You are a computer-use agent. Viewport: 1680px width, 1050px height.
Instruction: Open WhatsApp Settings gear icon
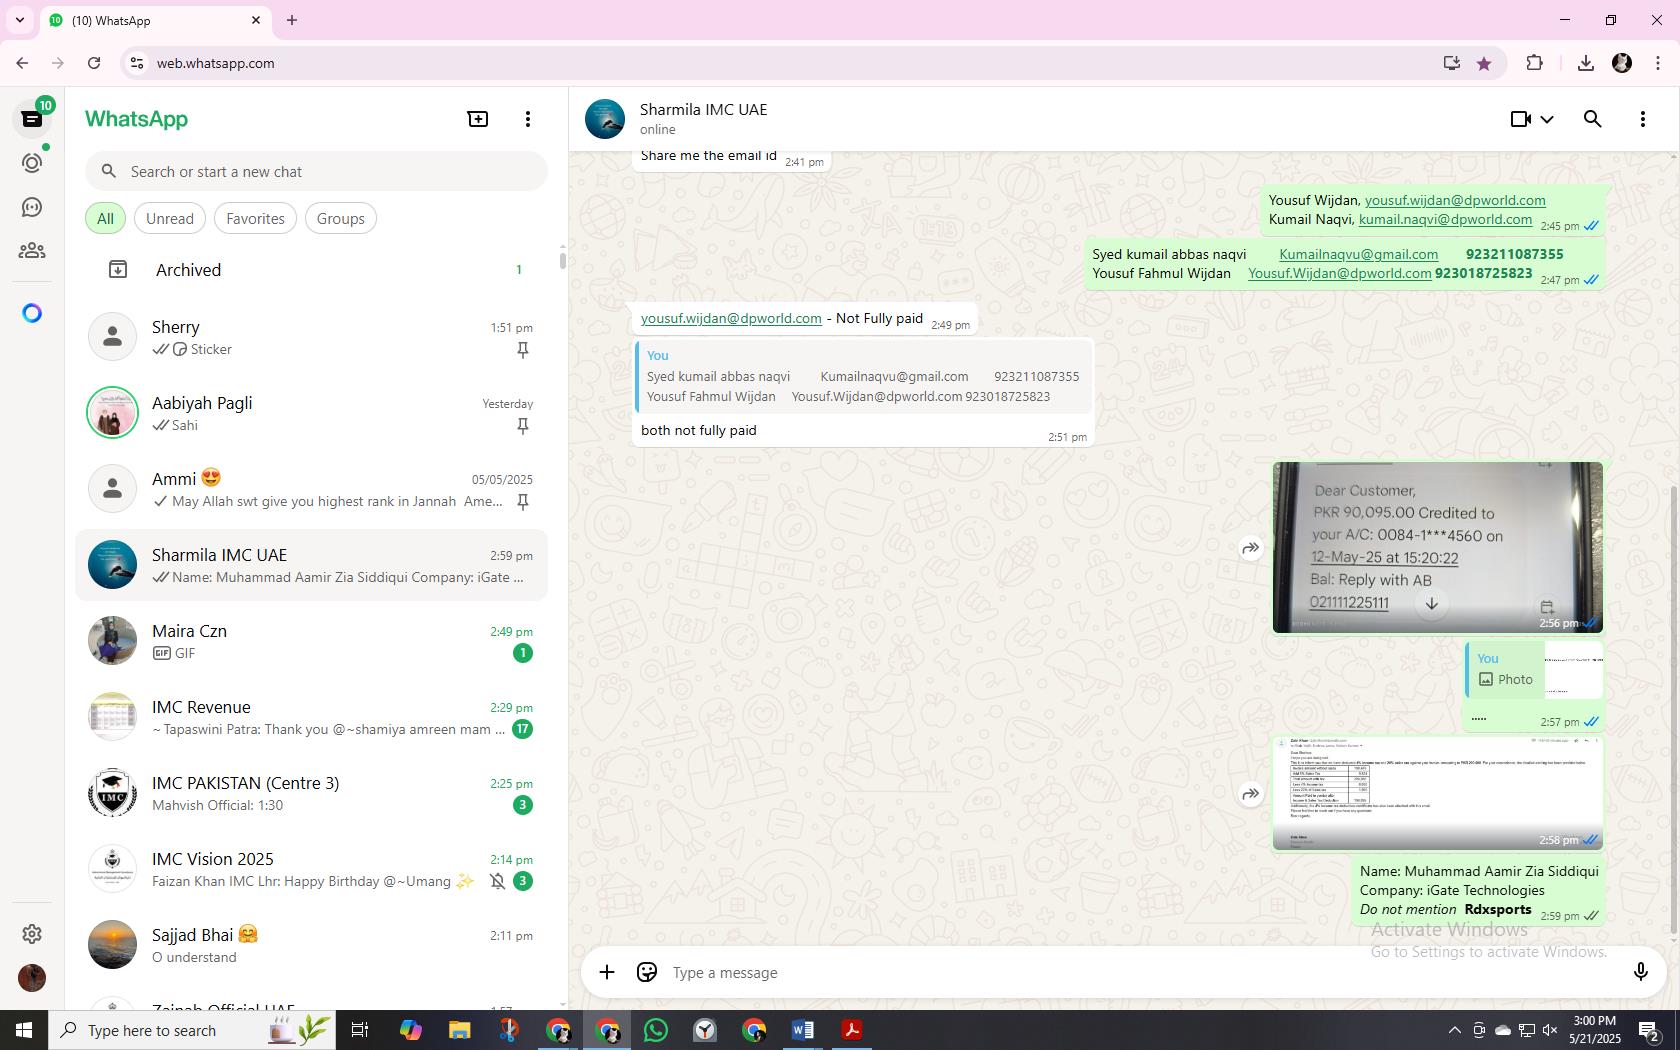click(32, 933)
